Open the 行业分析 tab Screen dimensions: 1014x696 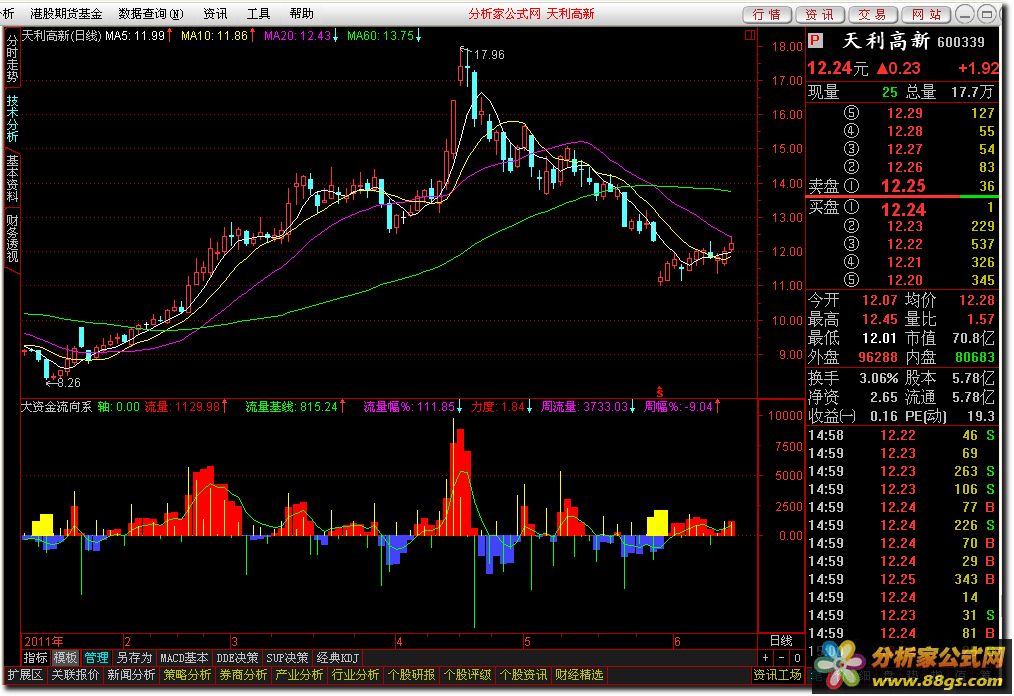(x=355, y=675)
